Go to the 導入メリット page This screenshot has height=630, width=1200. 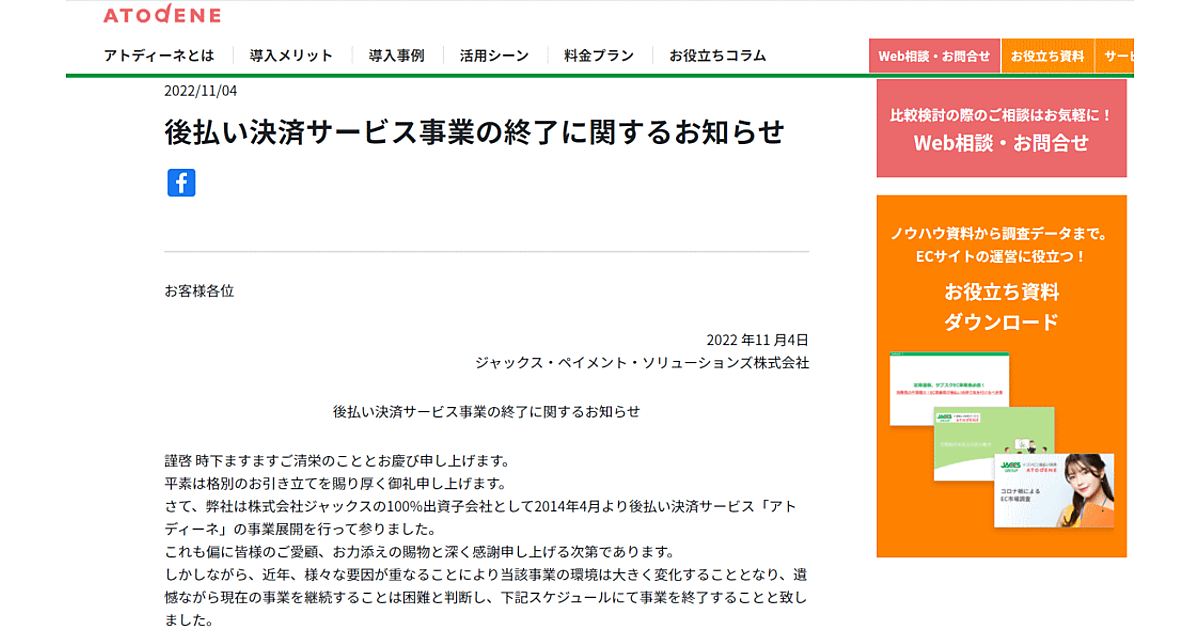tap(291, 56)
